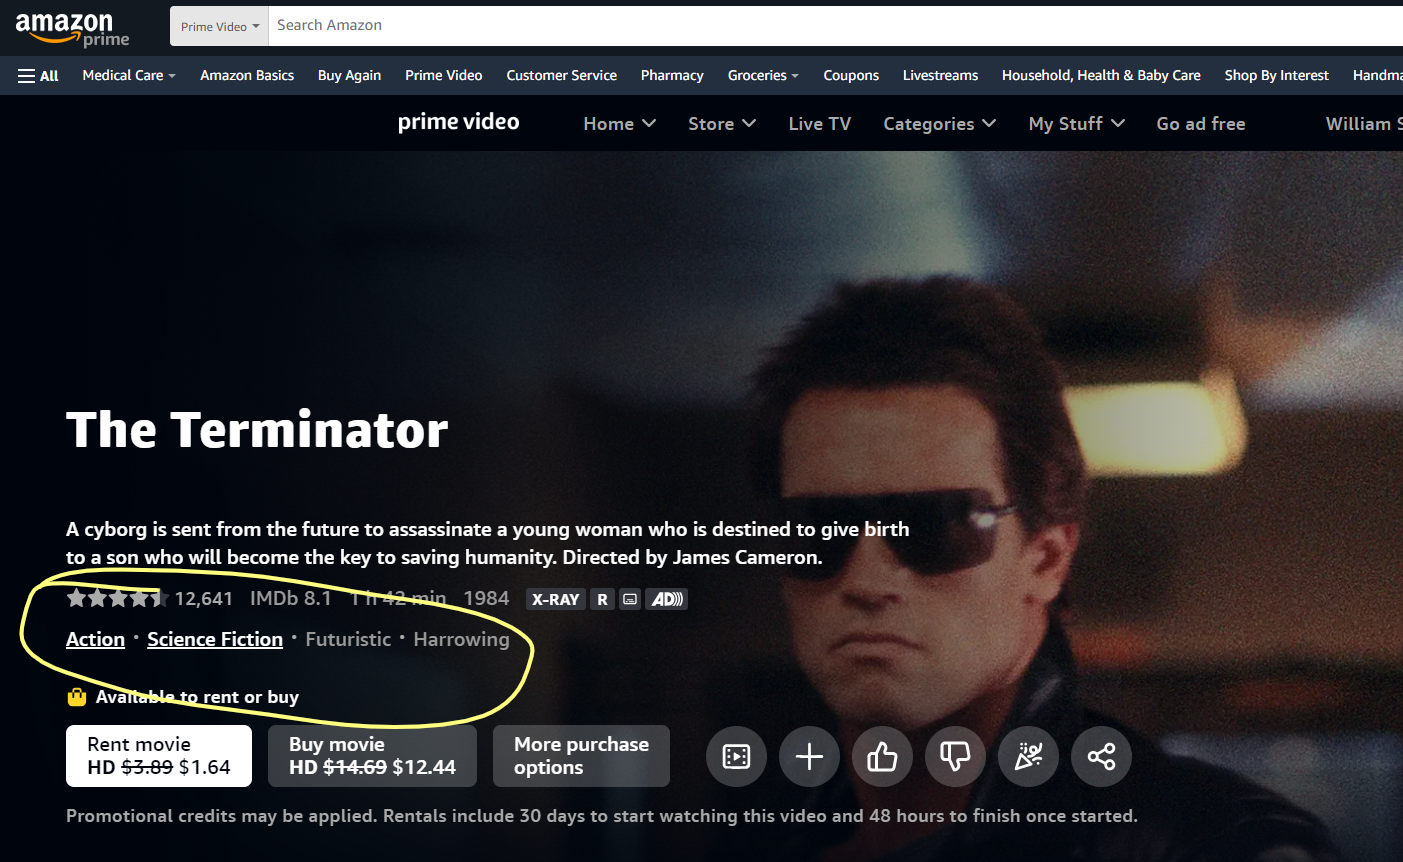Expand the Medical Care menu
1403x862 pixels.
click(129, 76)
